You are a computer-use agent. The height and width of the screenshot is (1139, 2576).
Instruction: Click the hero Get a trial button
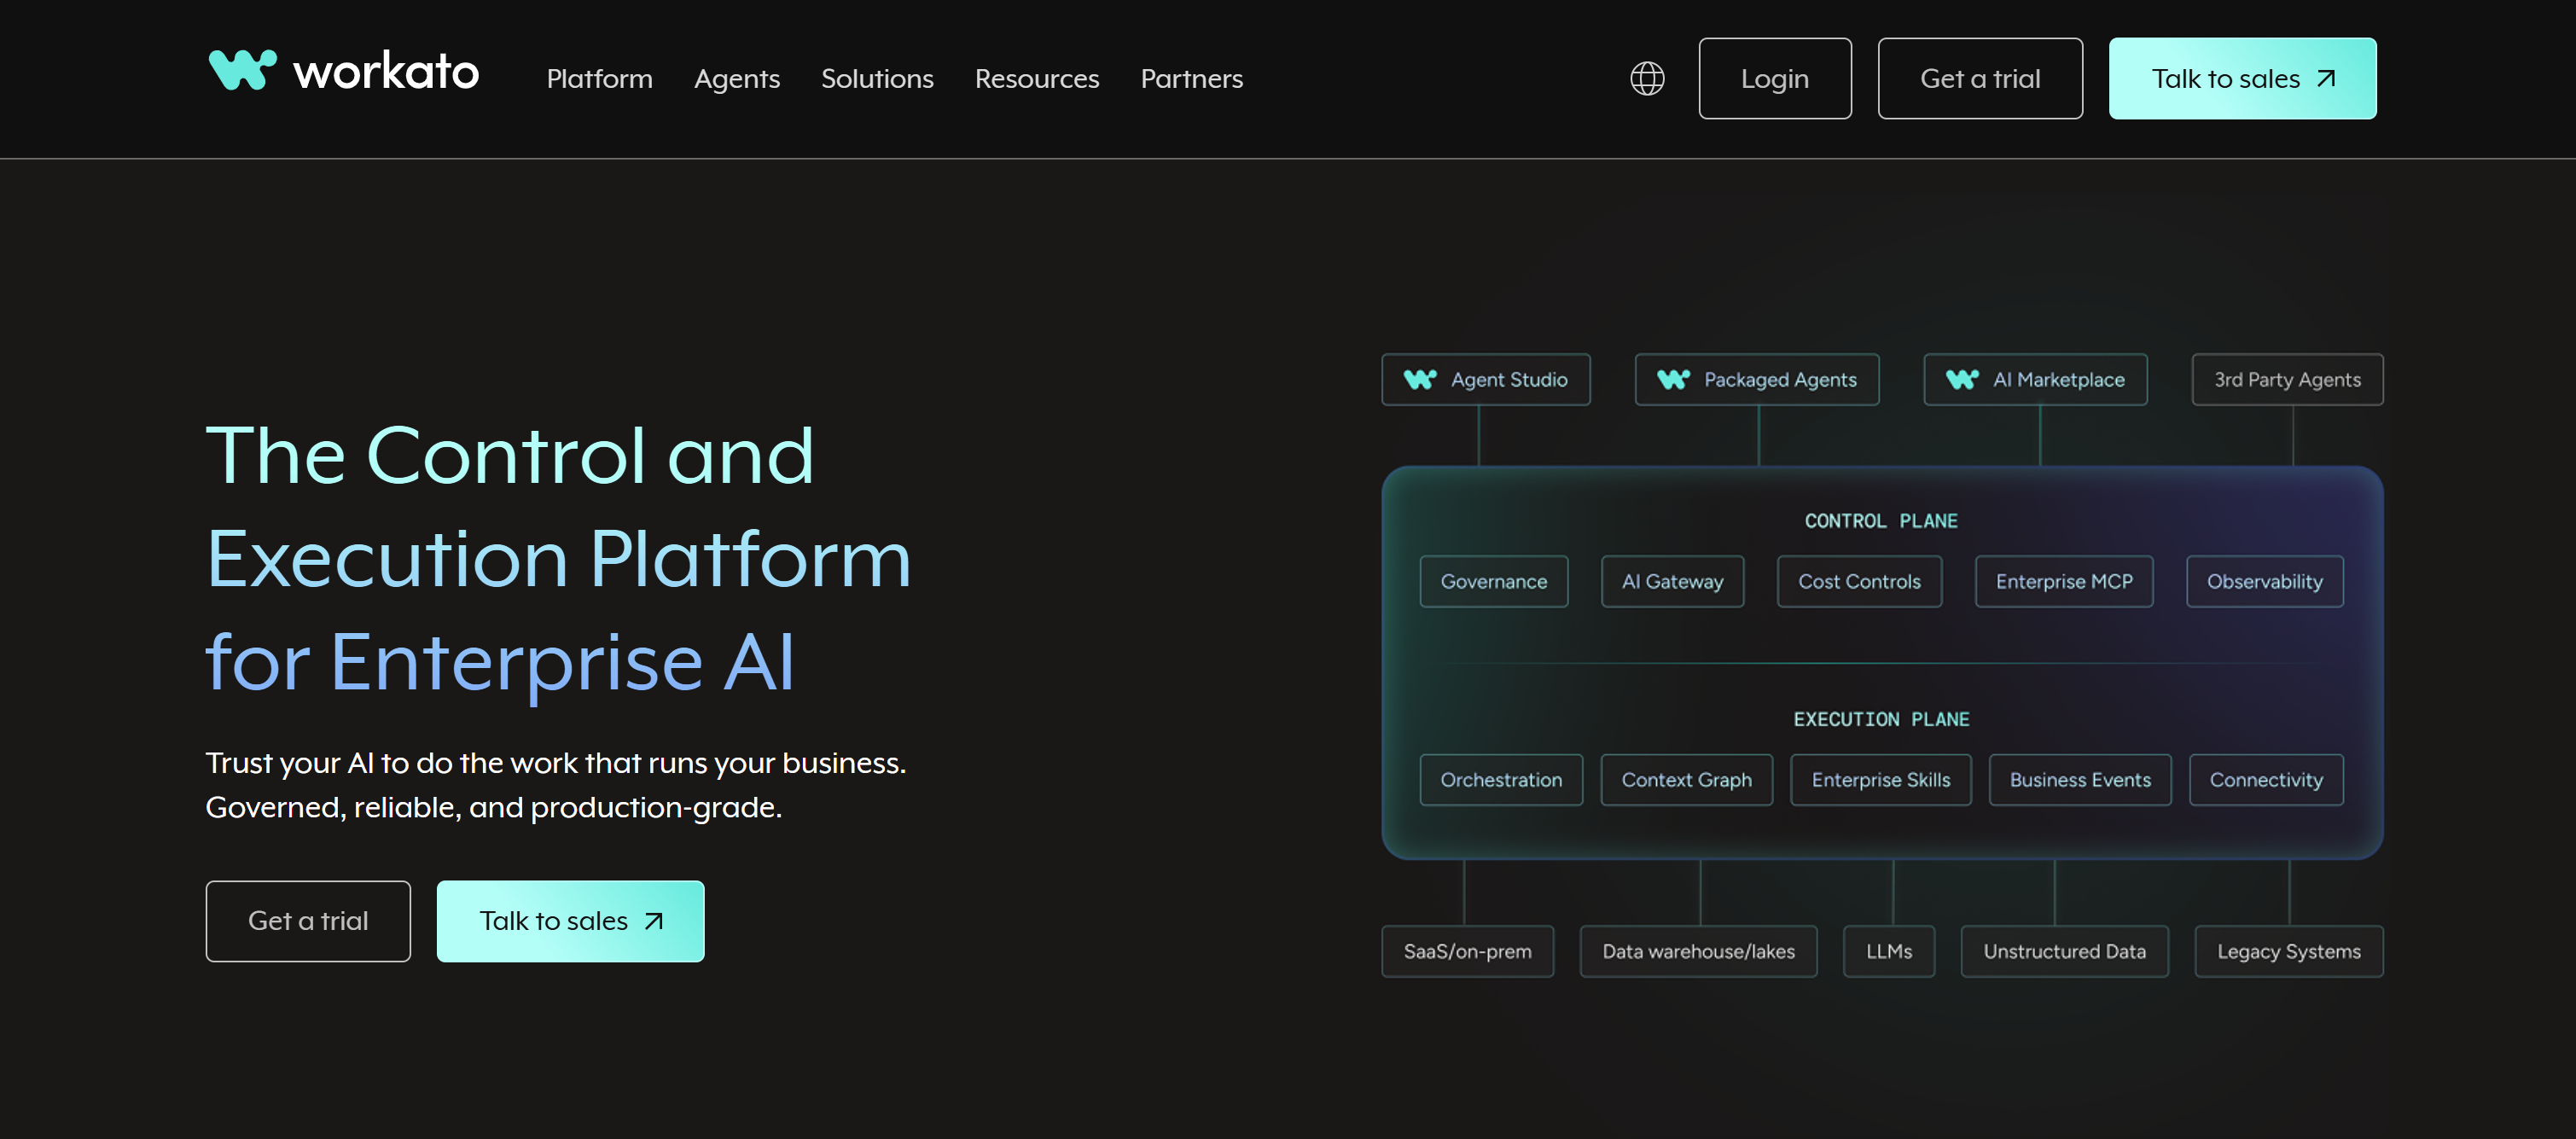[308, 921]
